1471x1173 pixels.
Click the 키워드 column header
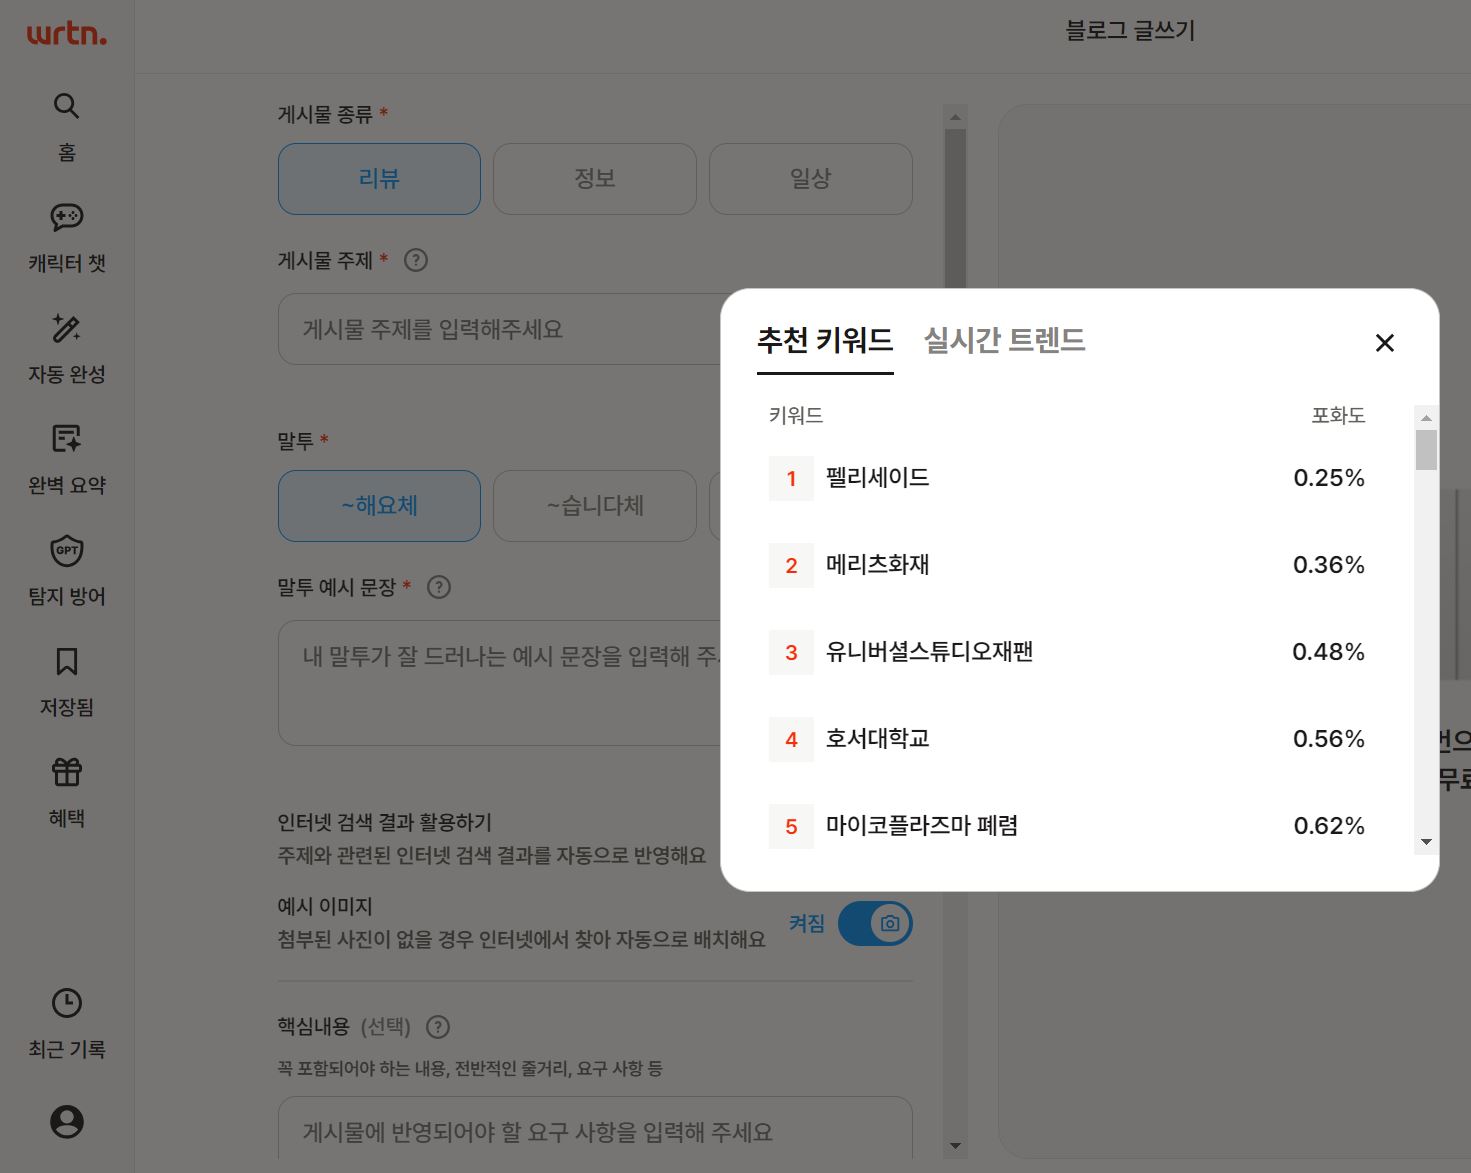coord(796,415)
